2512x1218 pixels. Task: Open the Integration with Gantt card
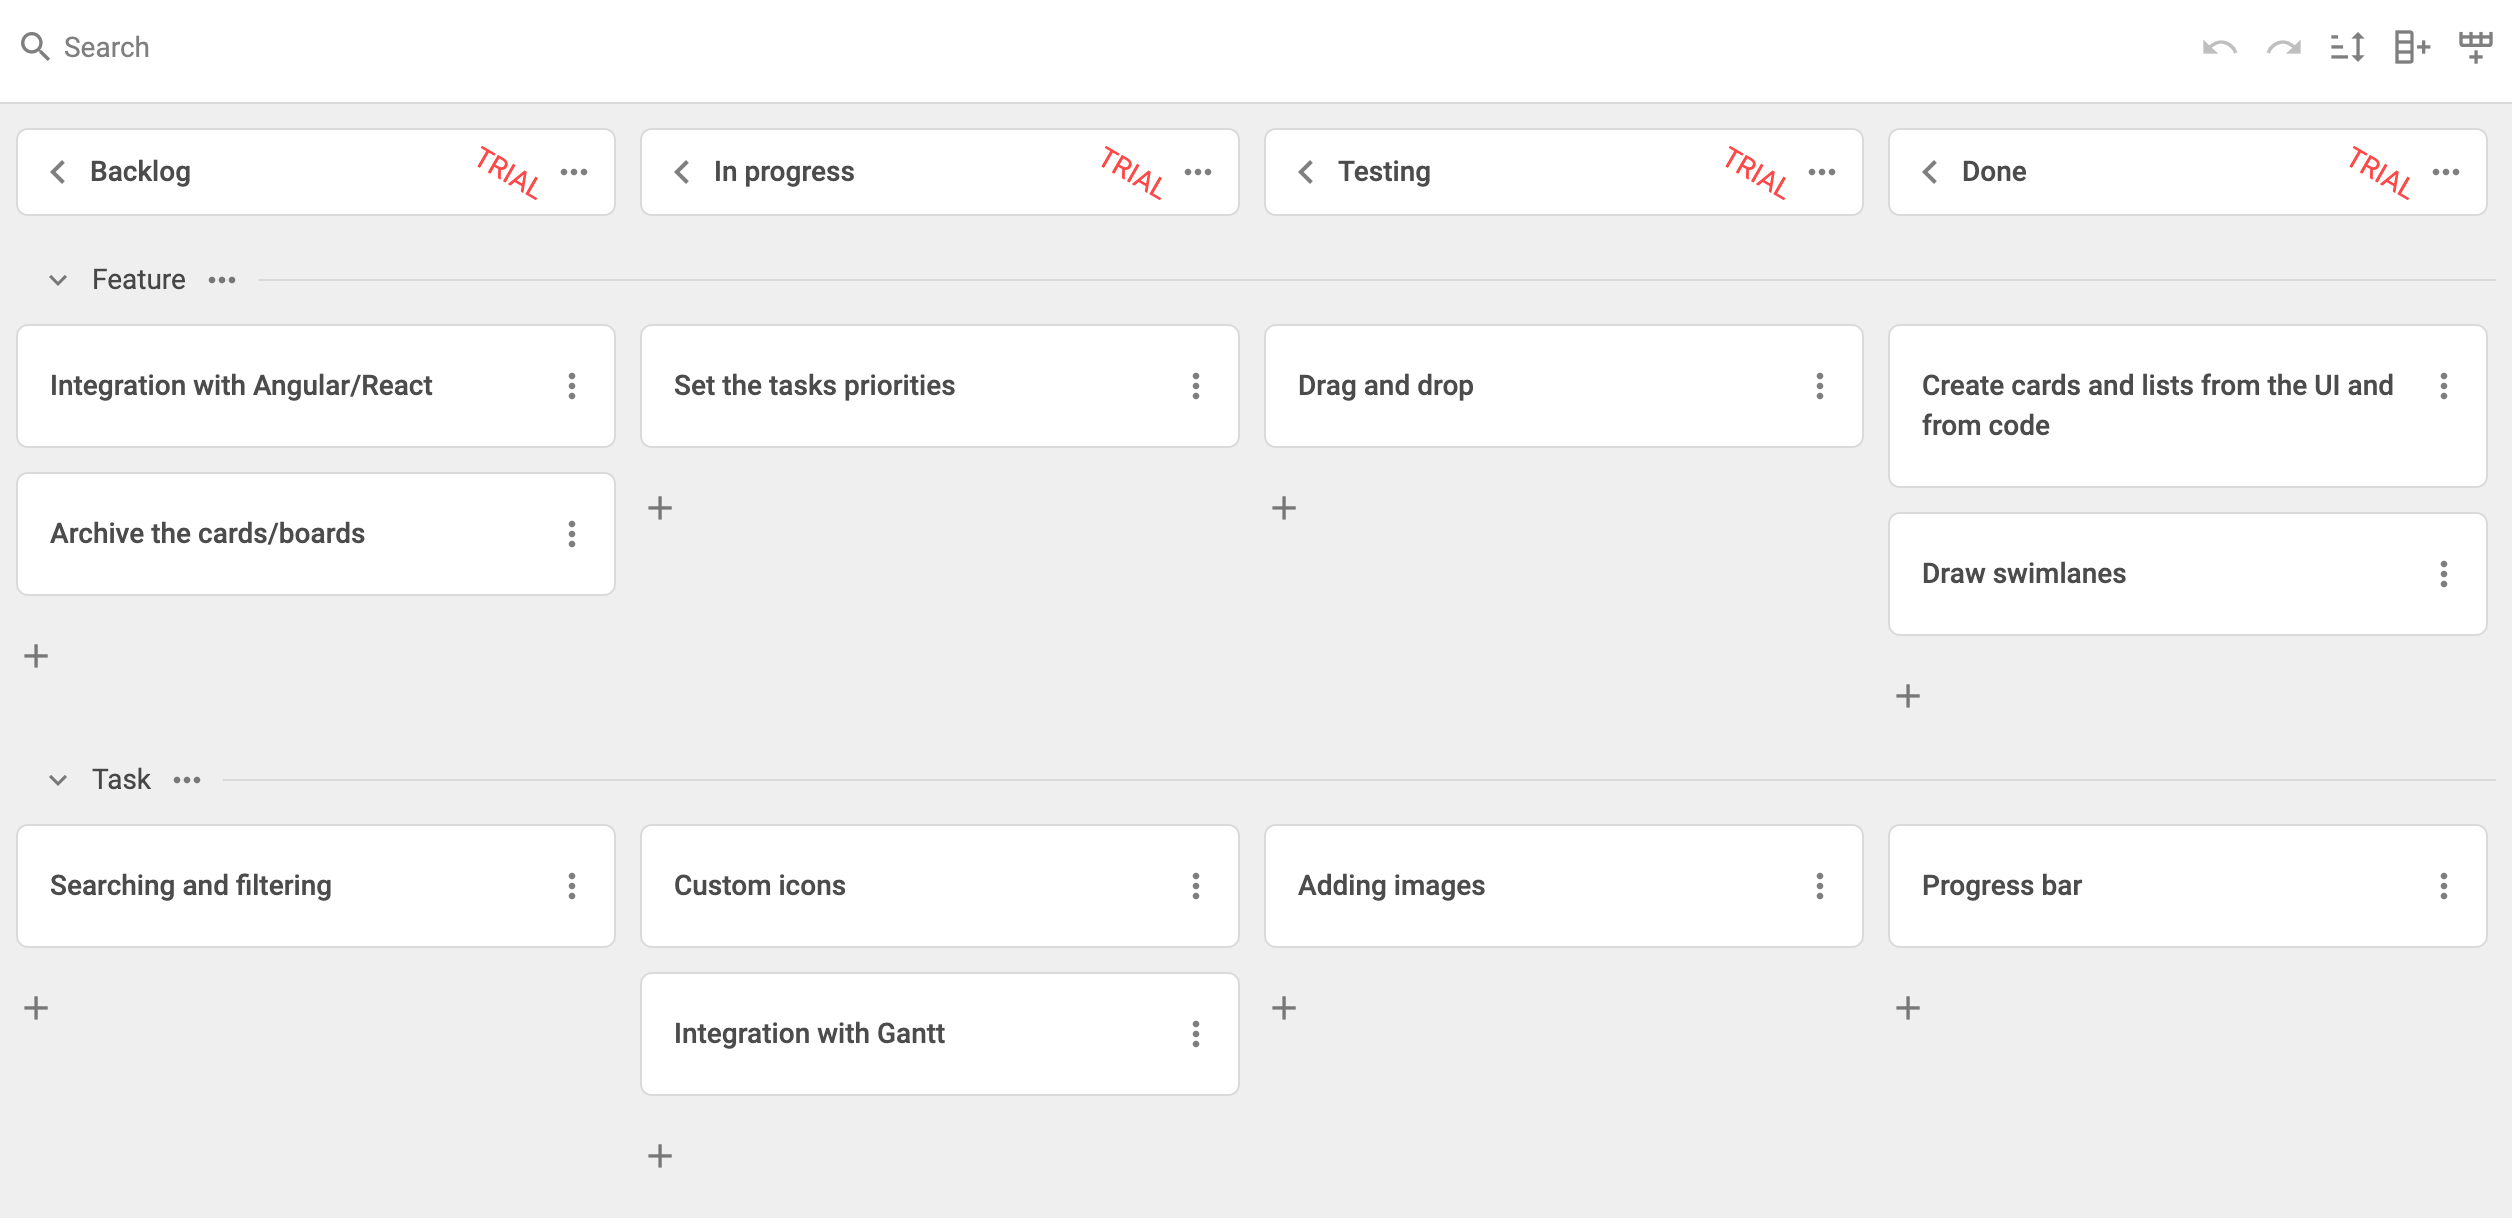point(809,1034)
